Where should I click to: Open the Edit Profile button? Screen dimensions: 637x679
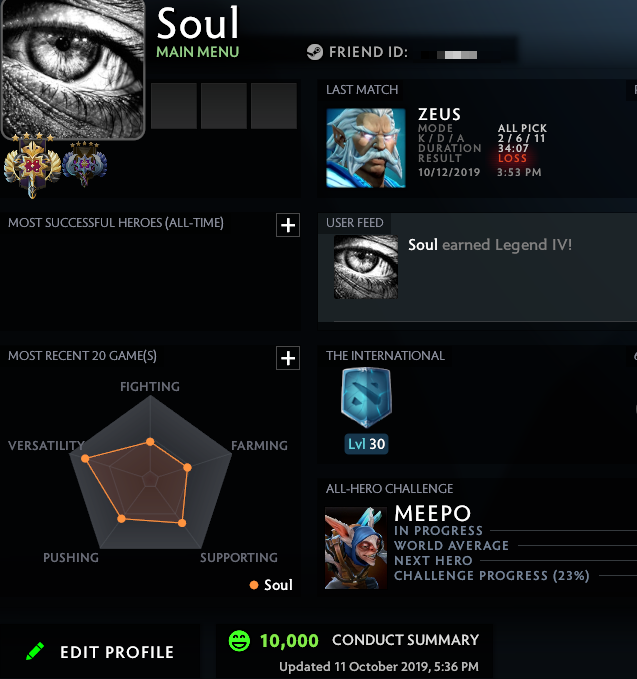[100, 652]
